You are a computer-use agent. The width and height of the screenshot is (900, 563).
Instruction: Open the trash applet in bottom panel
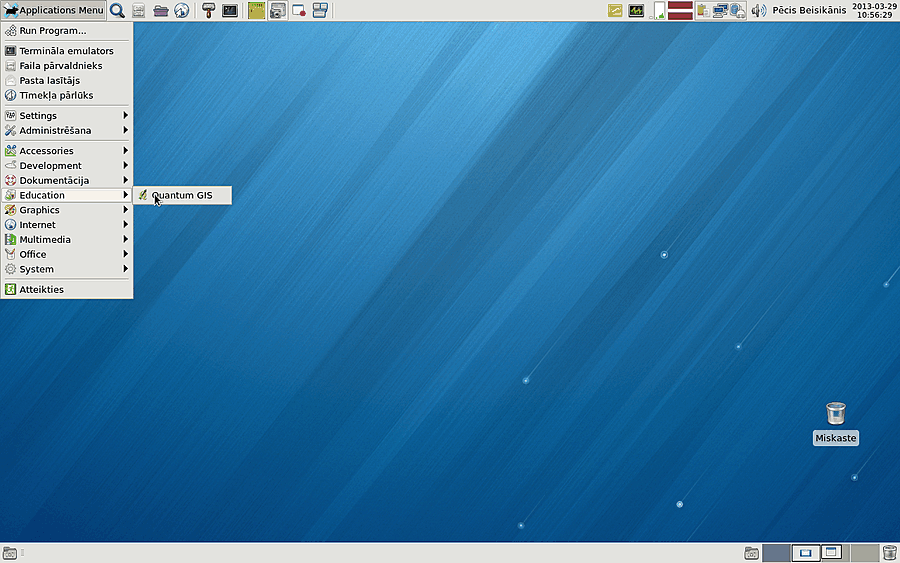[x=890, y=553]
